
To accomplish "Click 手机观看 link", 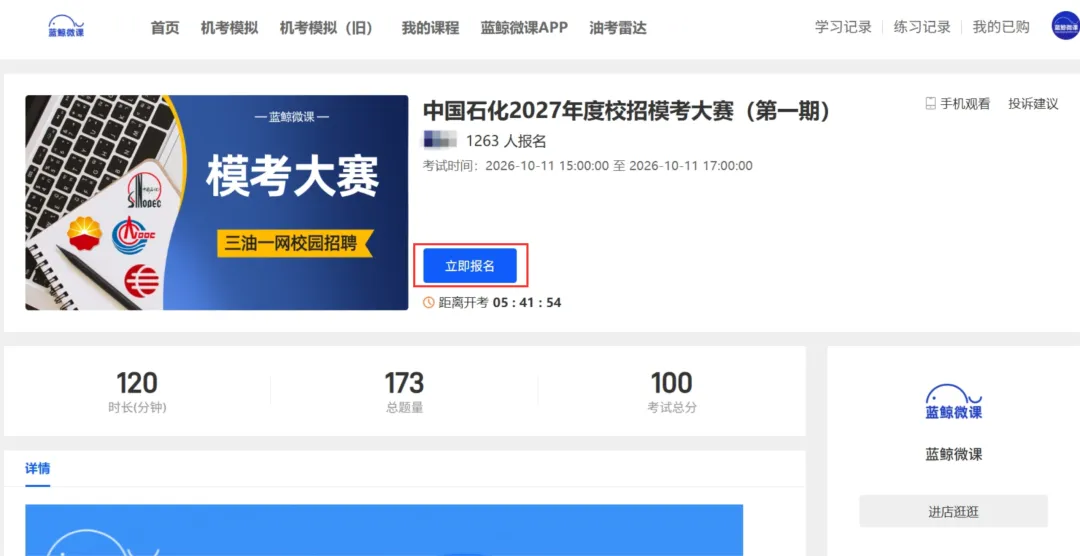I will pos(965,104).
